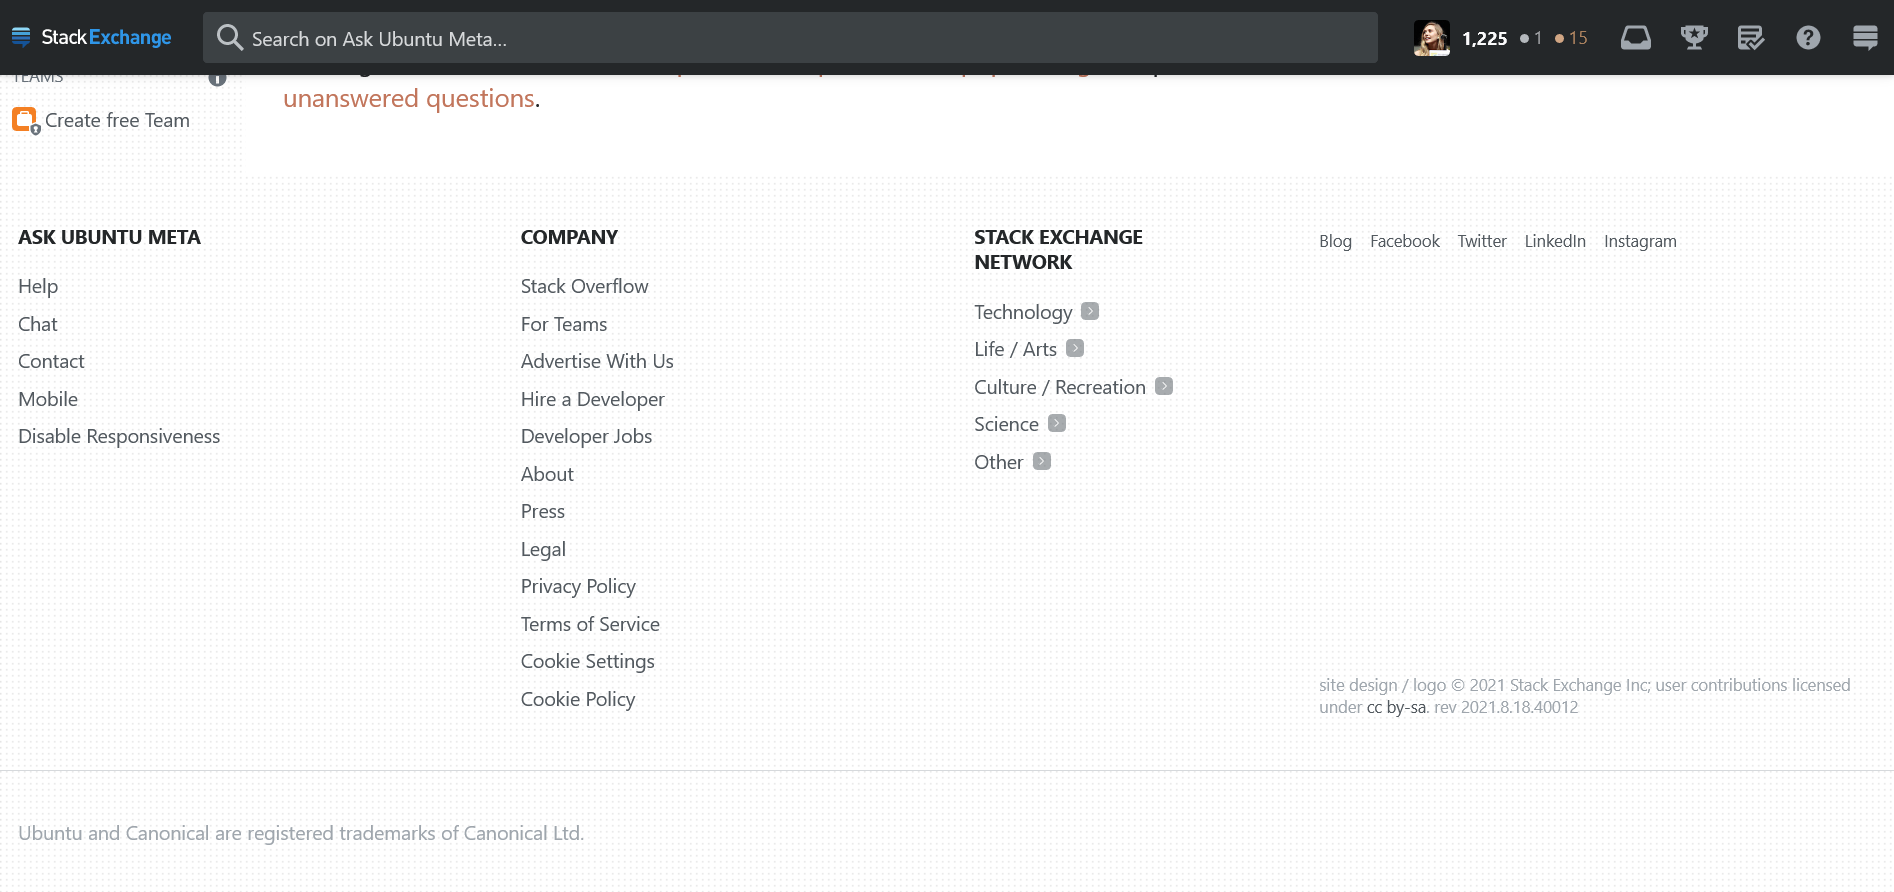Open the Contact footer link
Screen dimensions: 1894x892
click(x=51, y=361)
